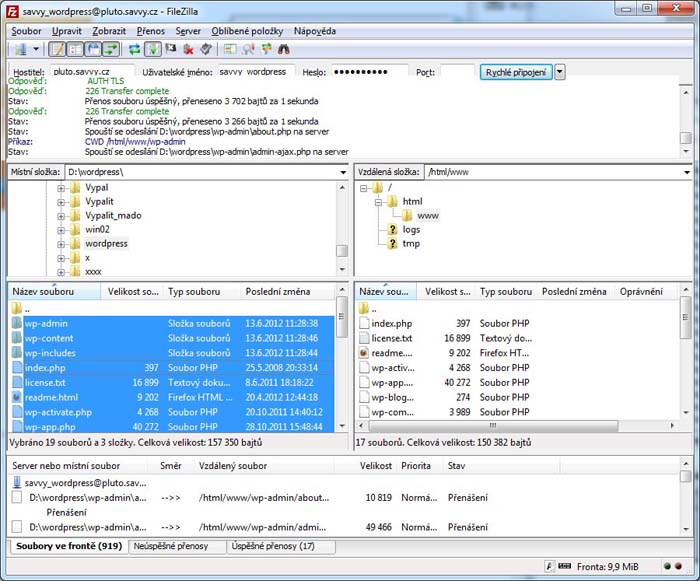Select remote license.txt file icon
The height and width of the screenshot is (581, 700).
tap(364, 338)
